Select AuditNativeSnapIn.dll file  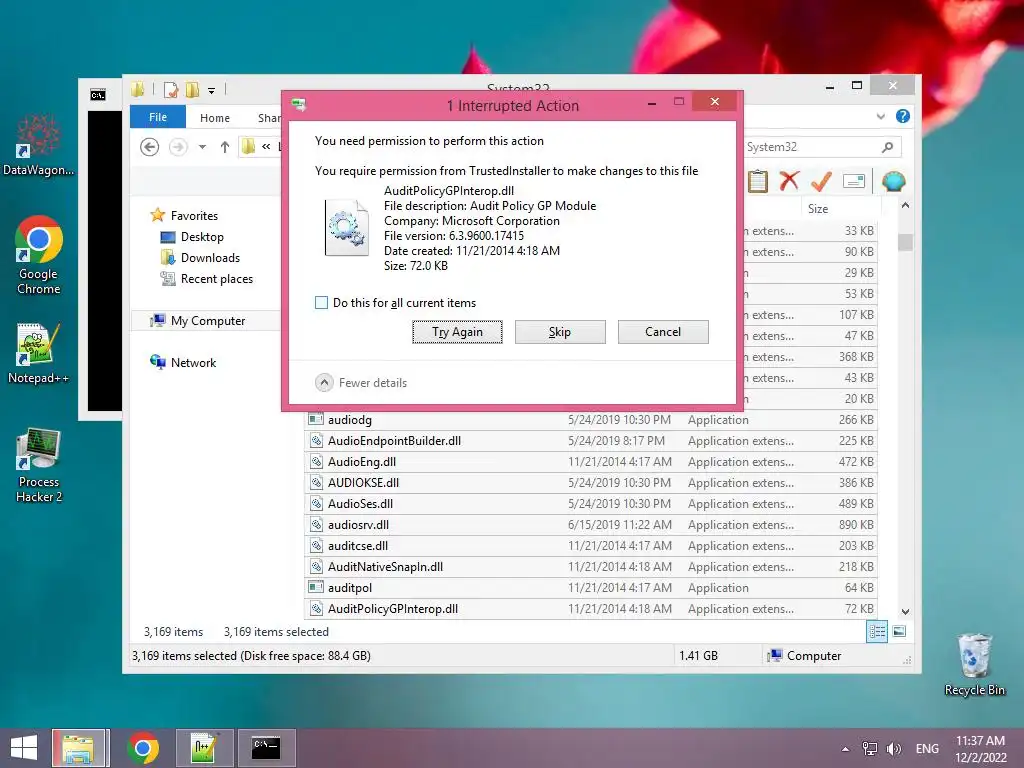coord(591,567)
